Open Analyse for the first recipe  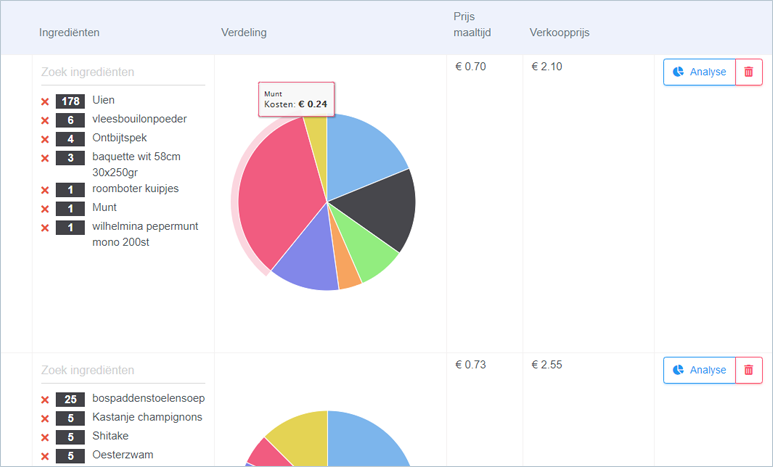click(699, 72)
